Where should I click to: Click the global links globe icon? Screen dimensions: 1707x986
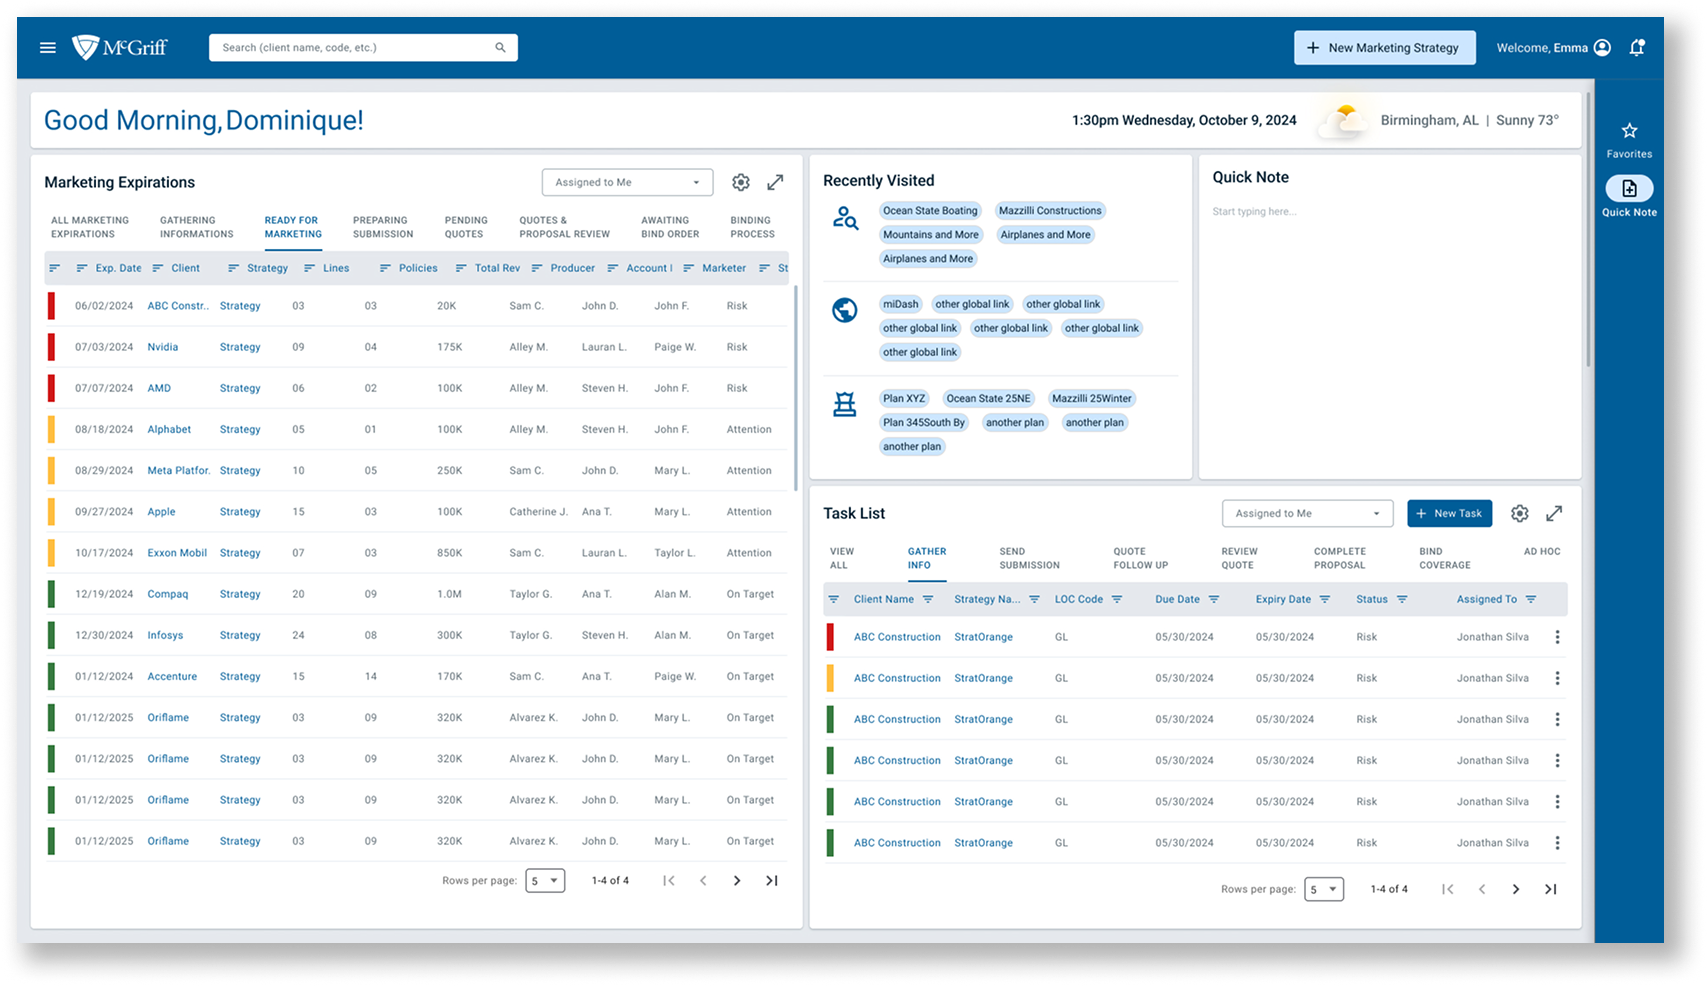(845, 310)
